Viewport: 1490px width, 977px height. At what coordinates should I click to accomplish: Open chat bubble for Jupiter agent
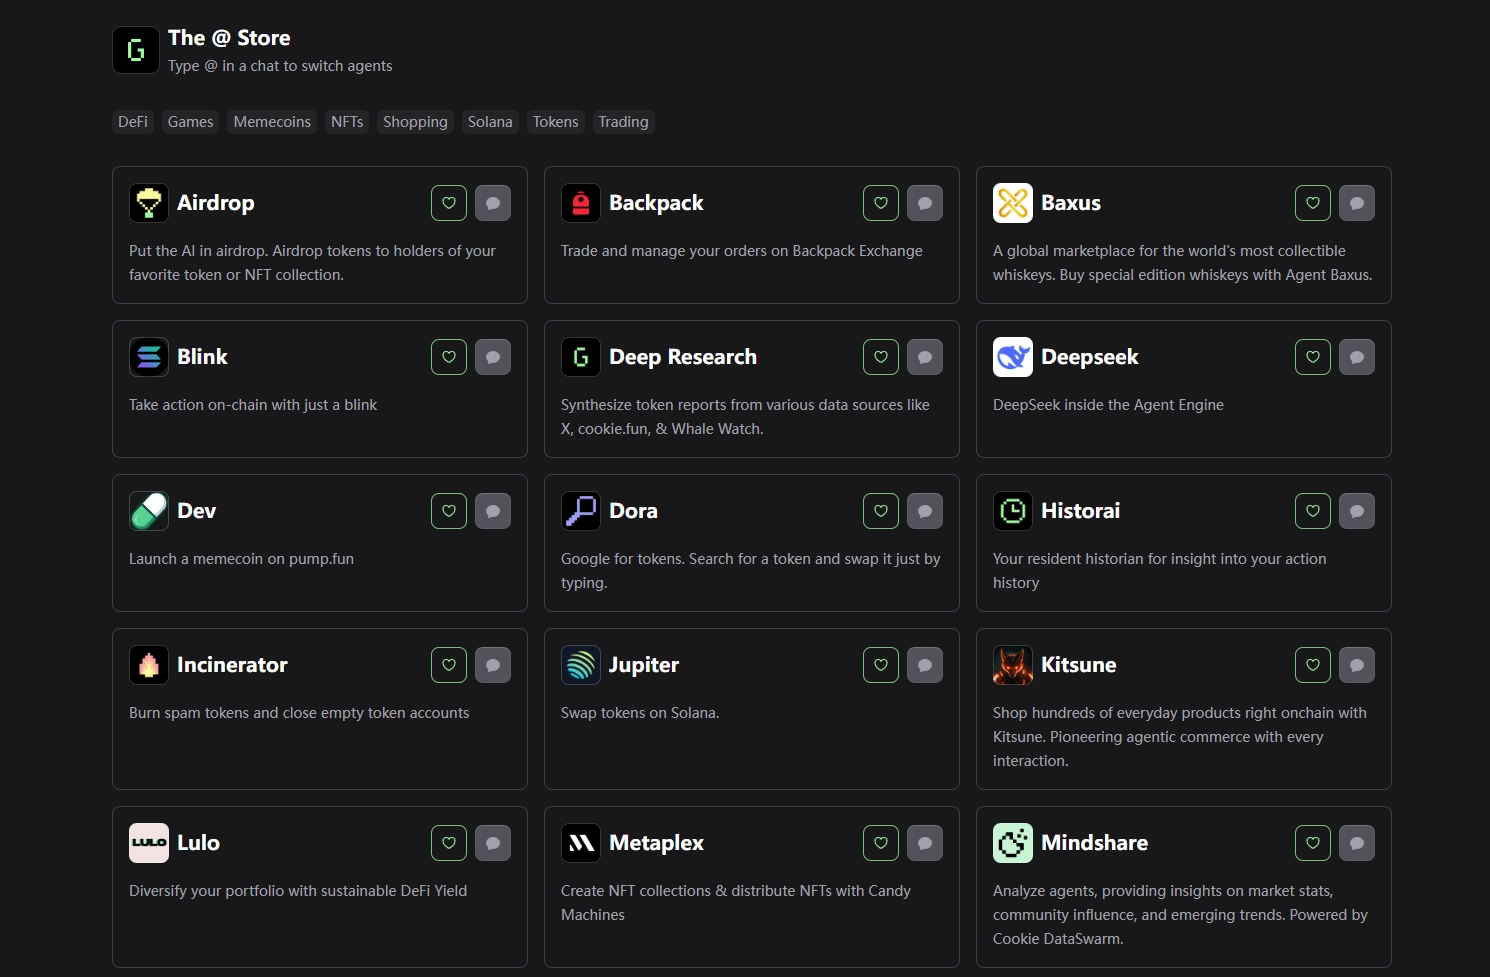(924, 665)
